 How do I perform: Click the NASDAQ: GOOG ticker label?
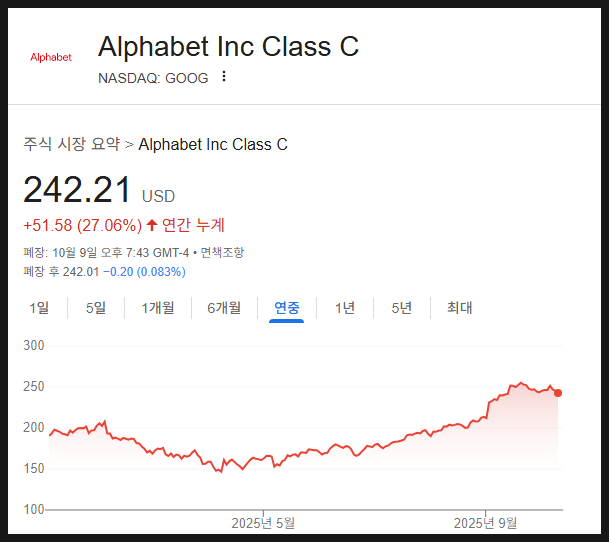(x=153, y=78)
